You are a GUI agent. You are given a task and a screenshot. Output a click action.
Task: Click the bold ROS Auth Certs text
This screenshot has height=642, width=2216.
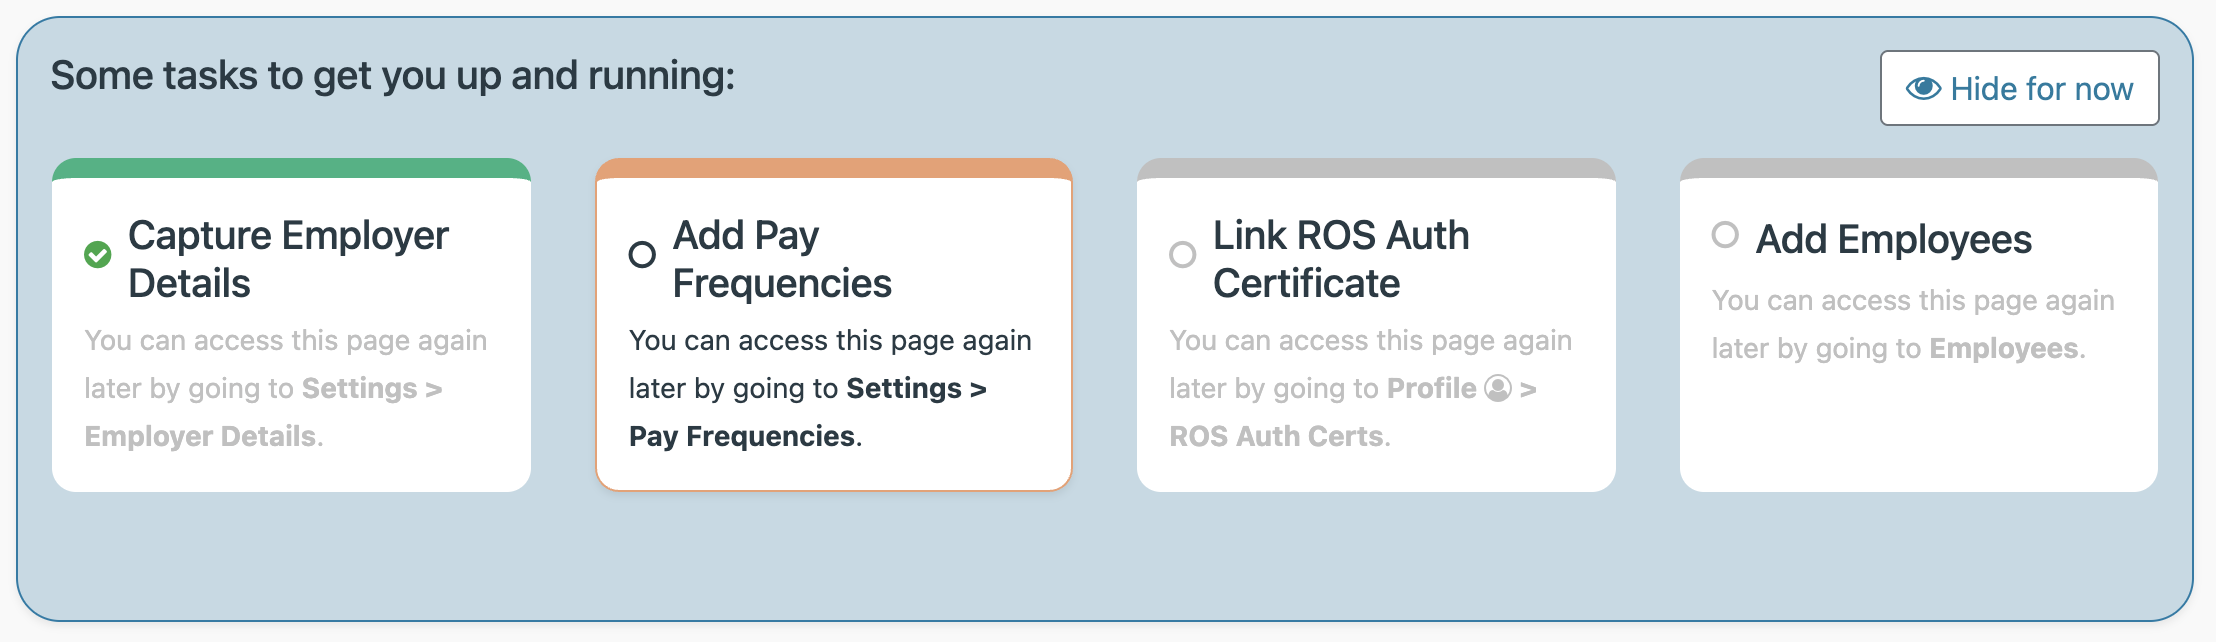[1277, 436]
